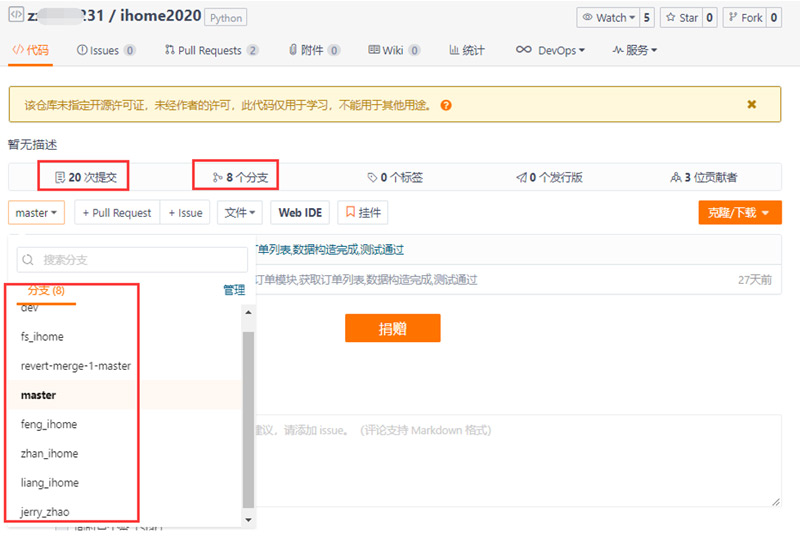Fork this repository

(x=745, y=18)
